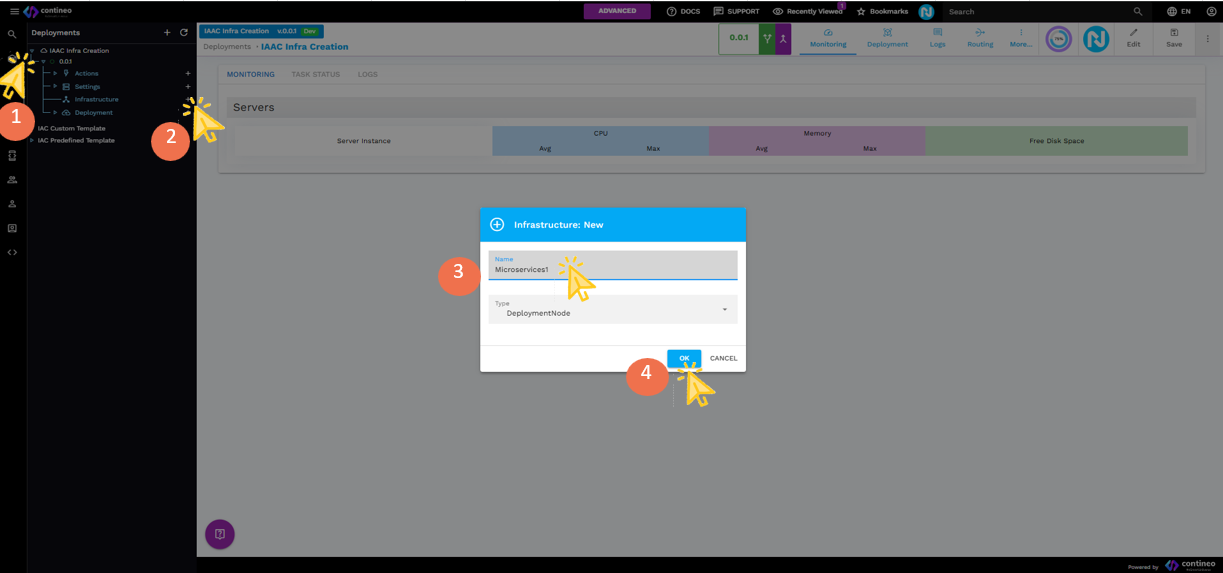Collapse the IAAC Infra Creation tree node
The image size is (1223, 573).
(x=32, y=50)
